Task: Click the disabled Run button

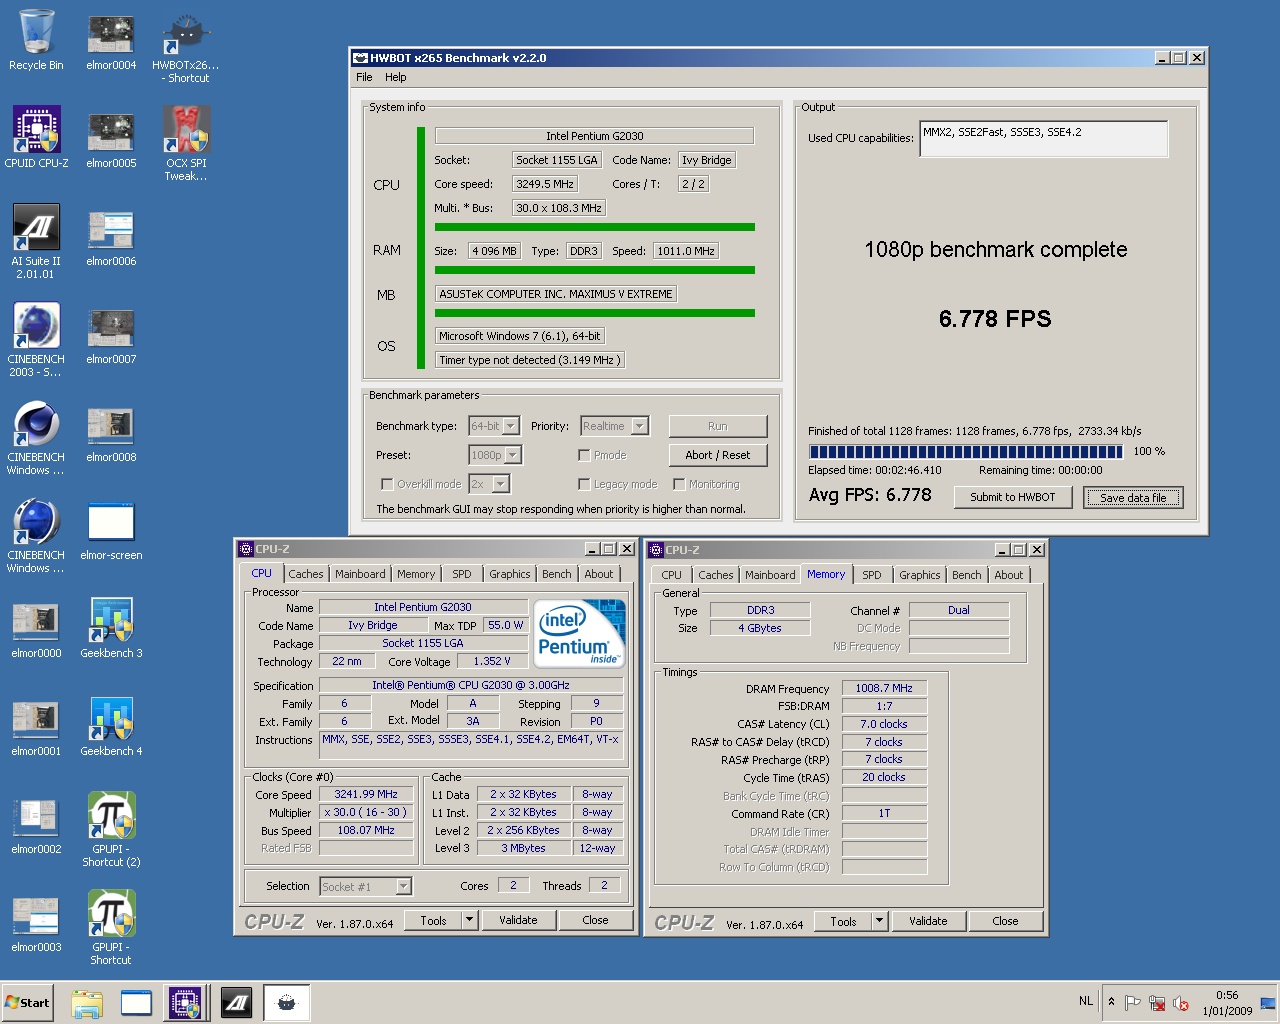Action: point(718,426)
